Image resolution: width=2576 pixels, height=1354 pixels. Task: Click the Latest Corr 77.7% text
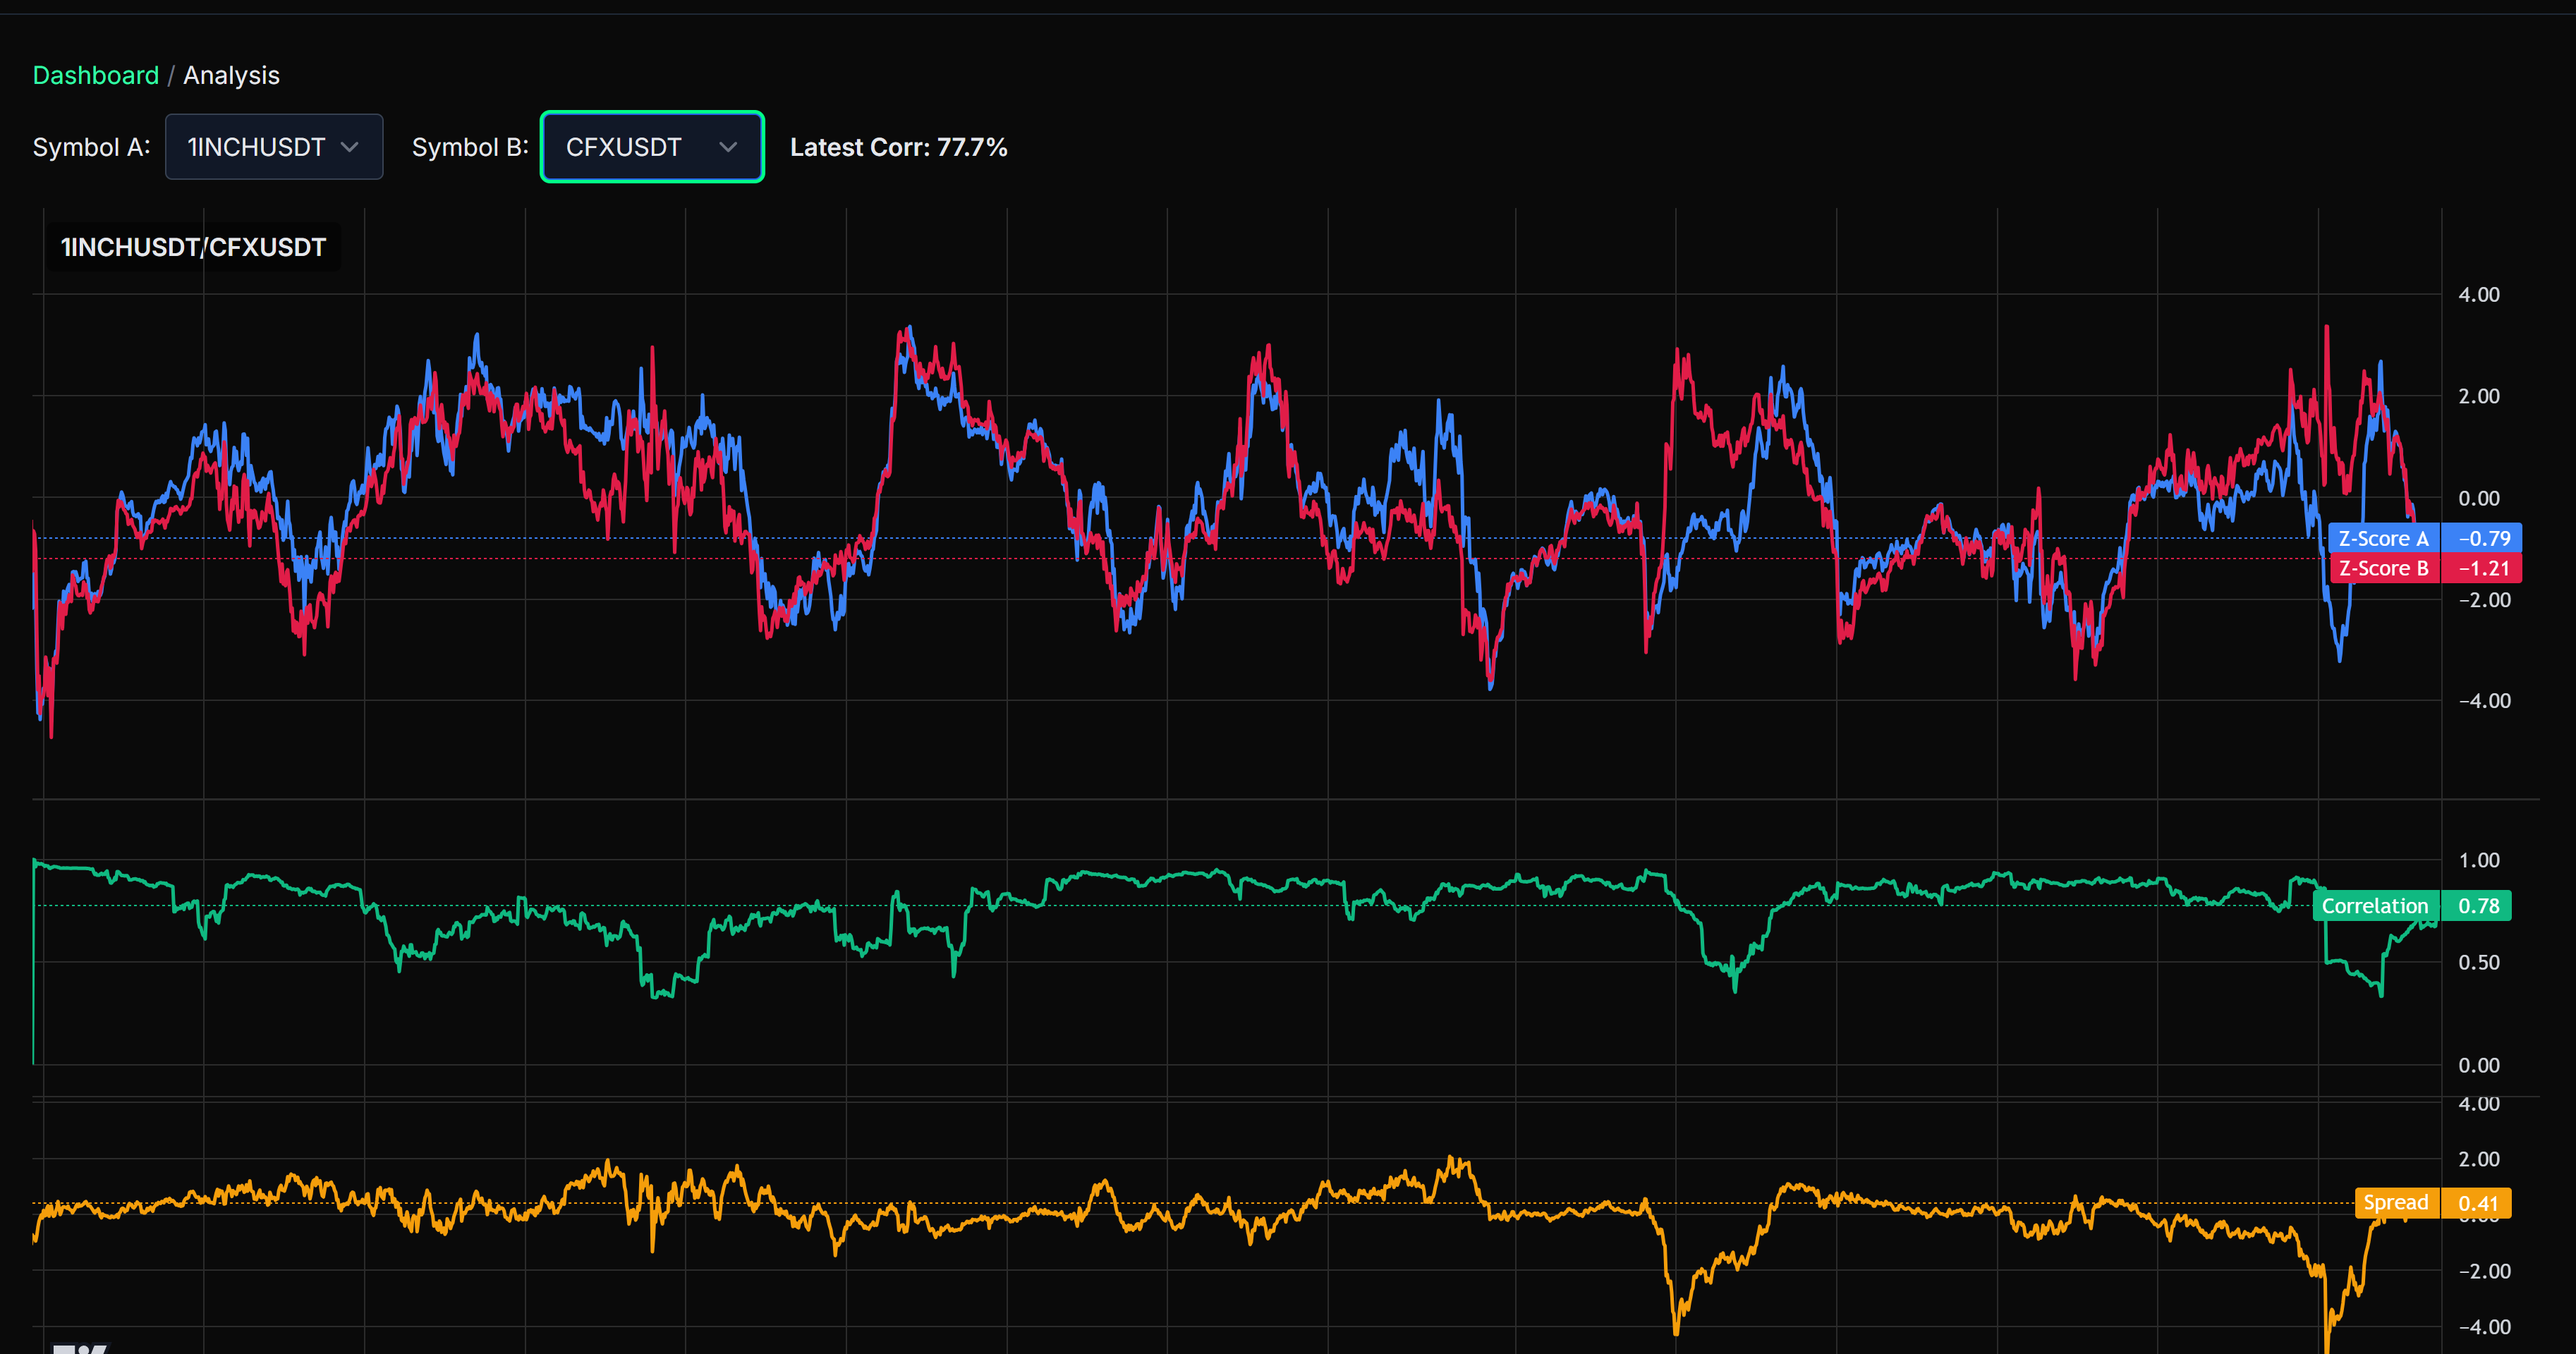click(898, 147)
